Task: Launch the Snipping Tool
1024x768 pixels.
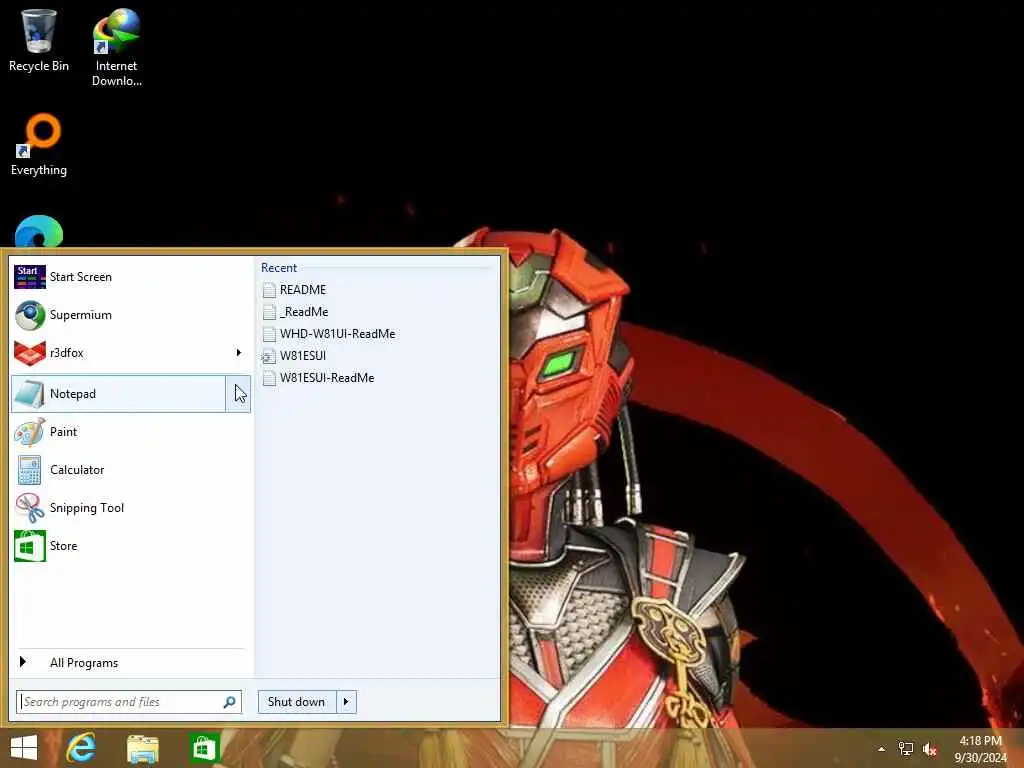Action: (x=131, y=507)
